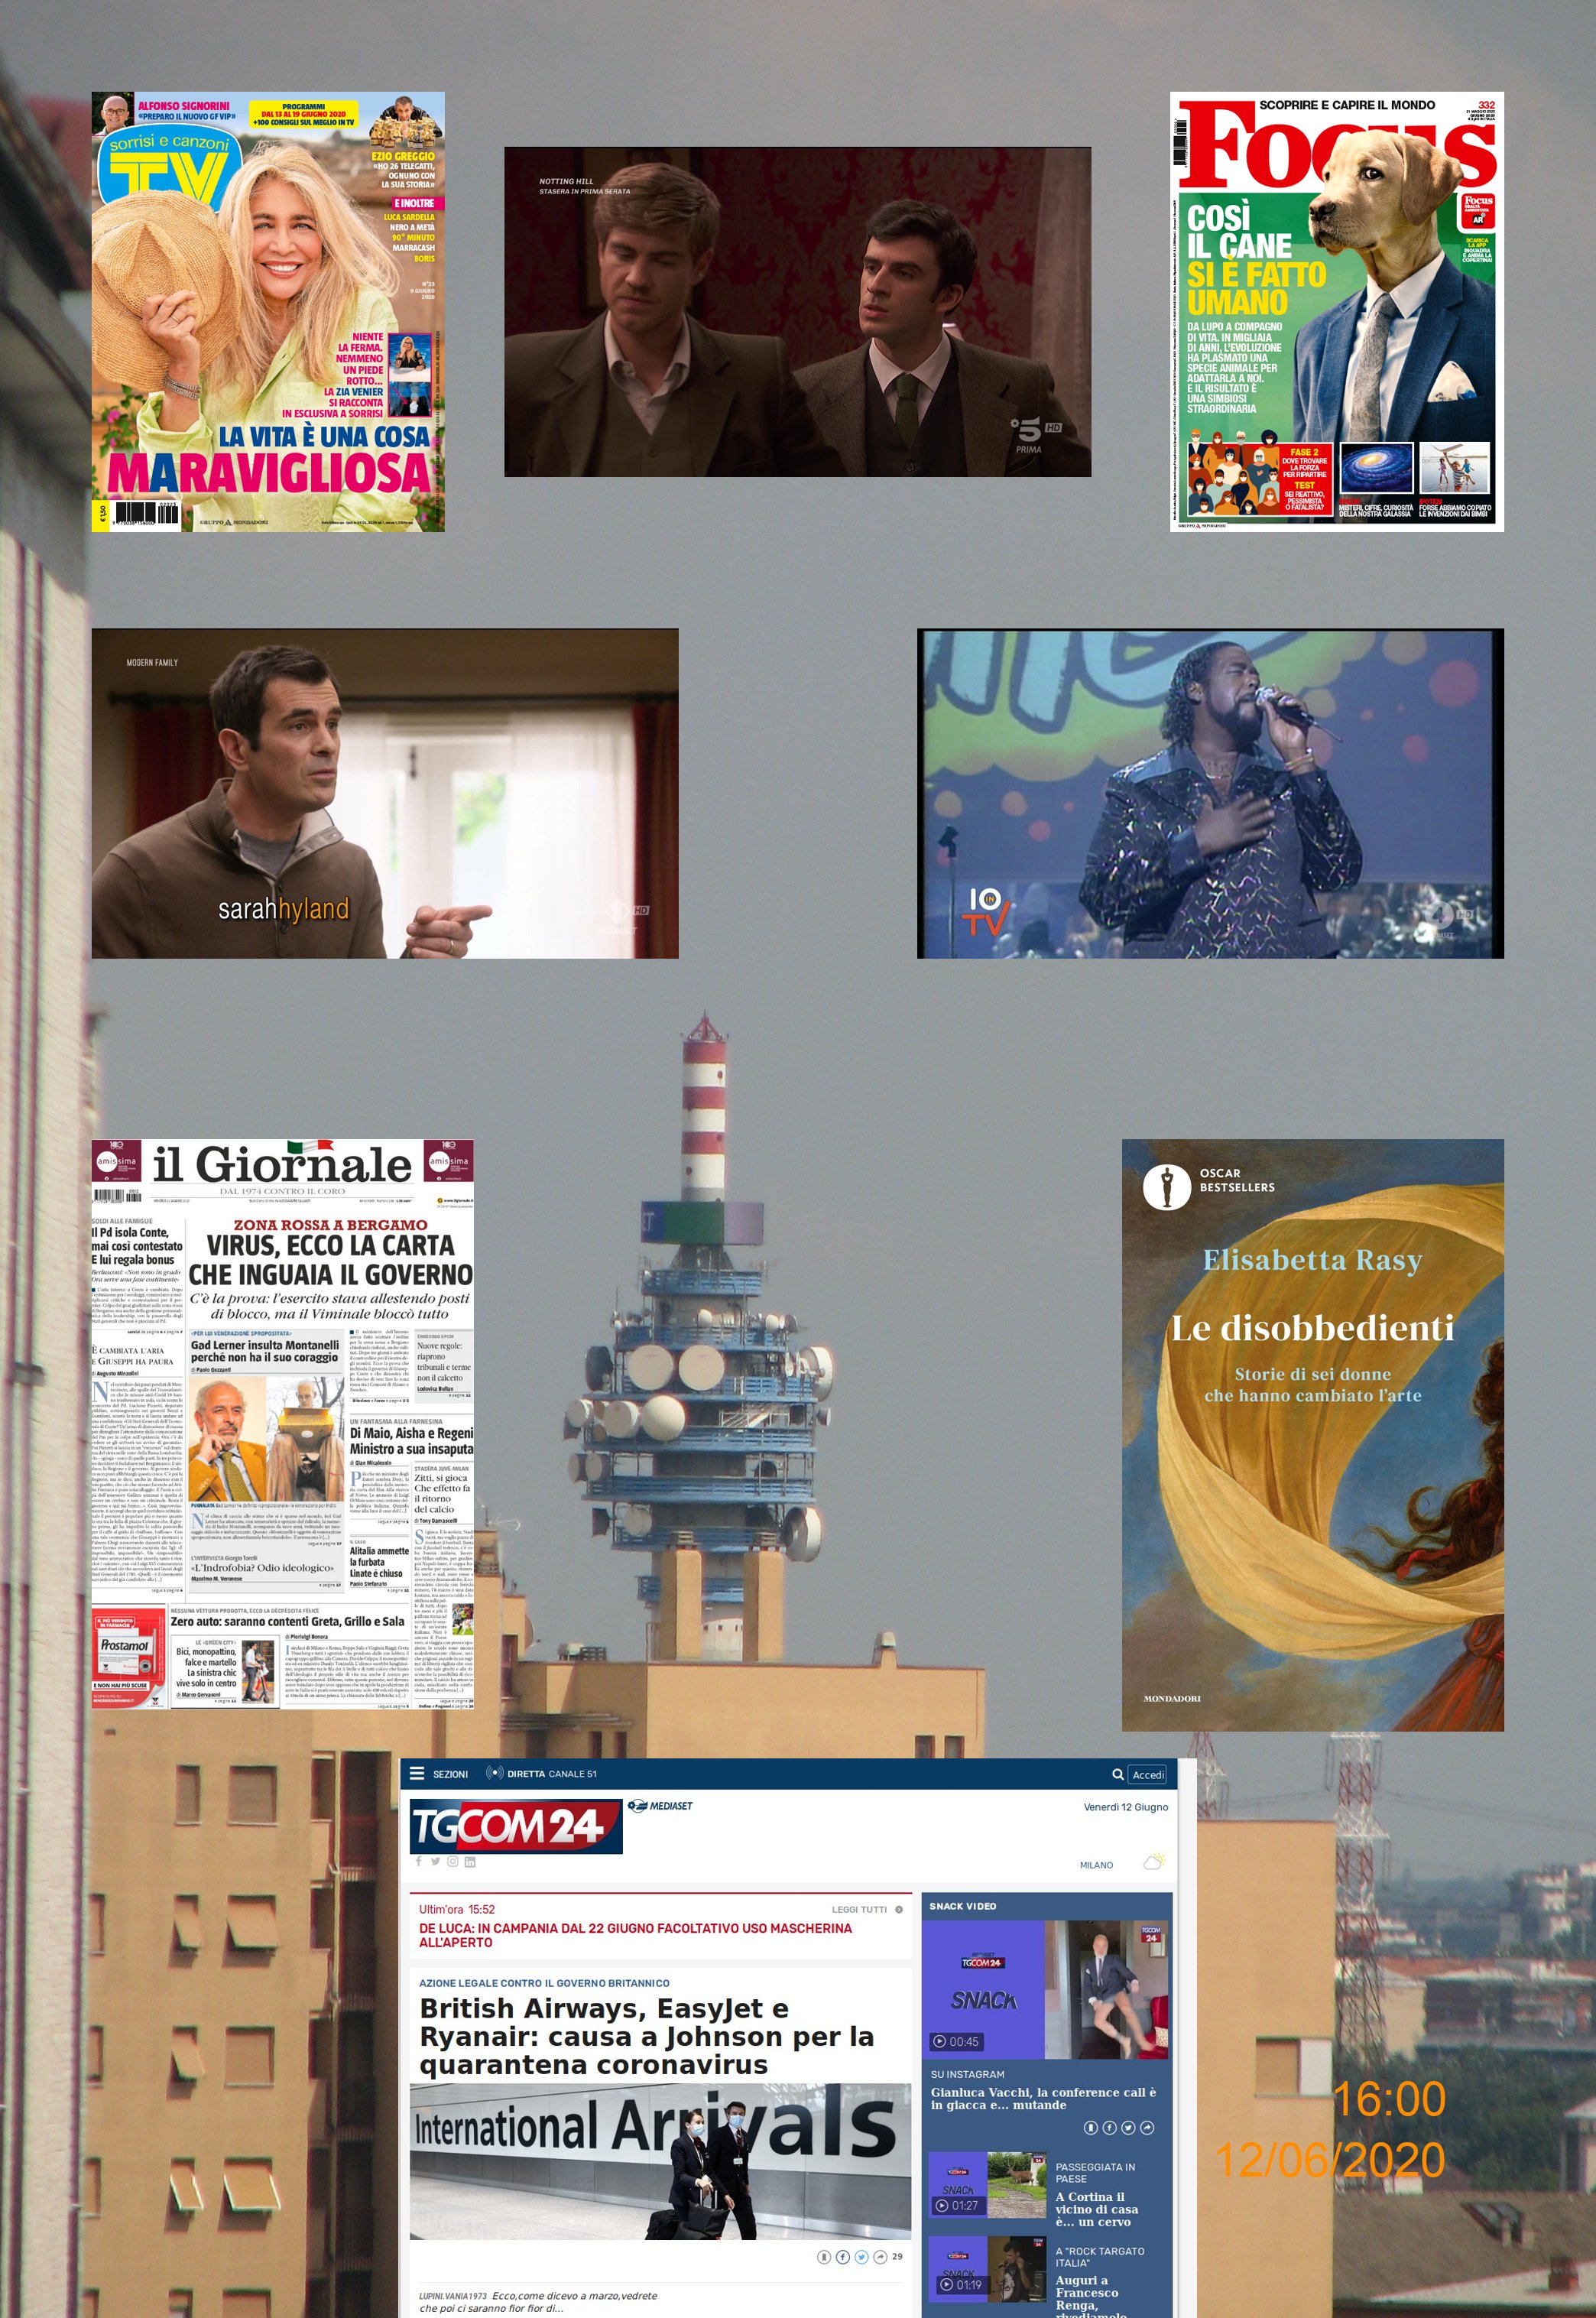Click share arrow on Gianluca Vacchi video

coord(1147,2128)
